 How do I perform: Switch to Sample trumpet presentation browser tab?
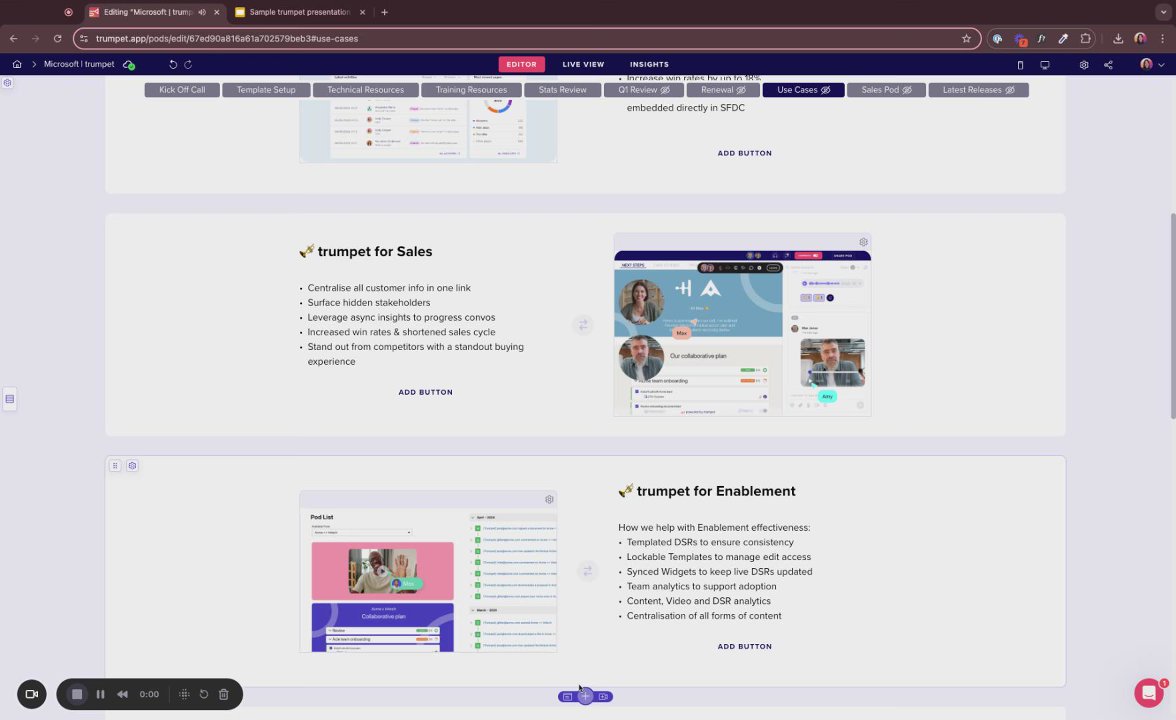[x=300, y=12]
